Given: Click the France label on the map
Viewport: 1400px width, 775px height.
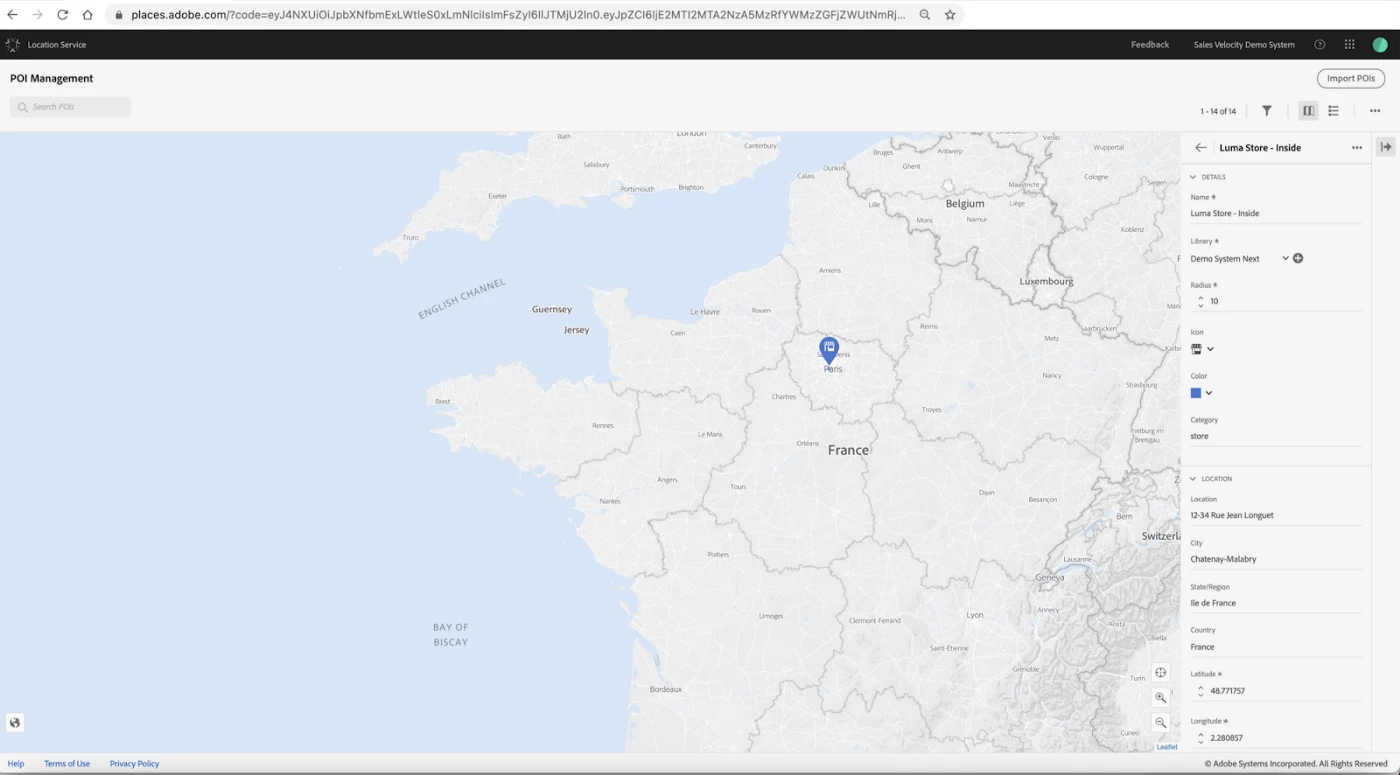Looking at the screenshot, I should point(848,450).
